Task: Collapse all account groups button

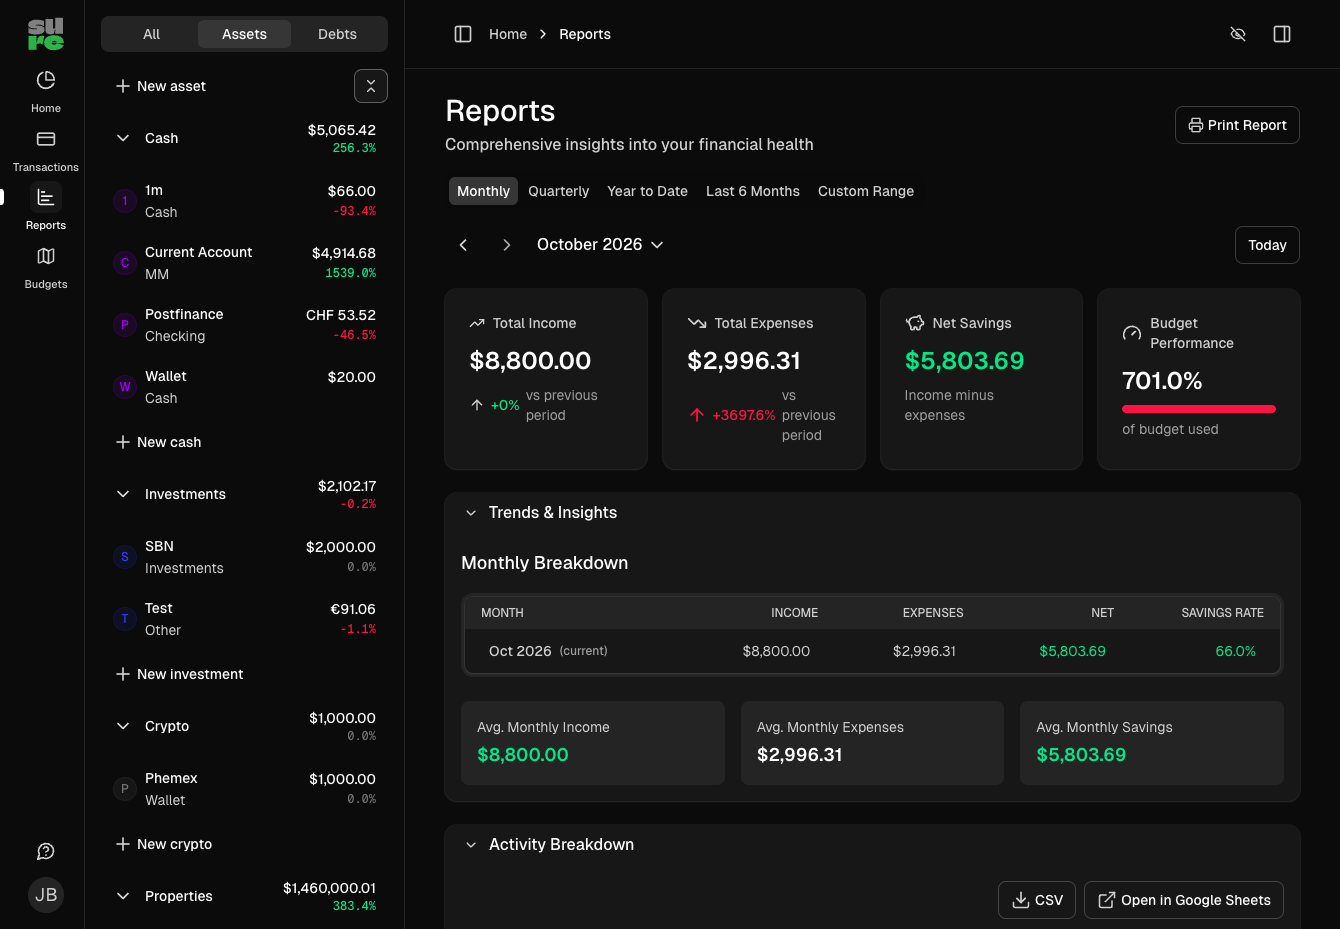Action: coord(371,86)
